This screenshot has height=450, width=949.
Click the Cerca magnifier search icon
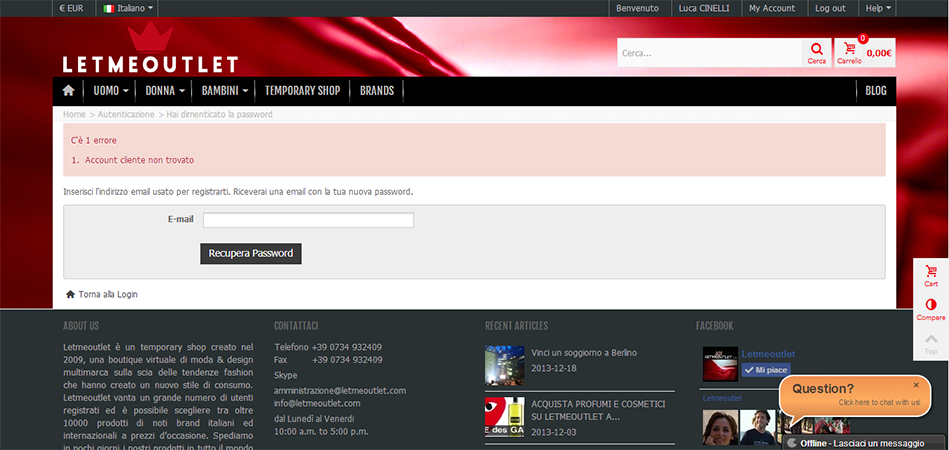816,53
